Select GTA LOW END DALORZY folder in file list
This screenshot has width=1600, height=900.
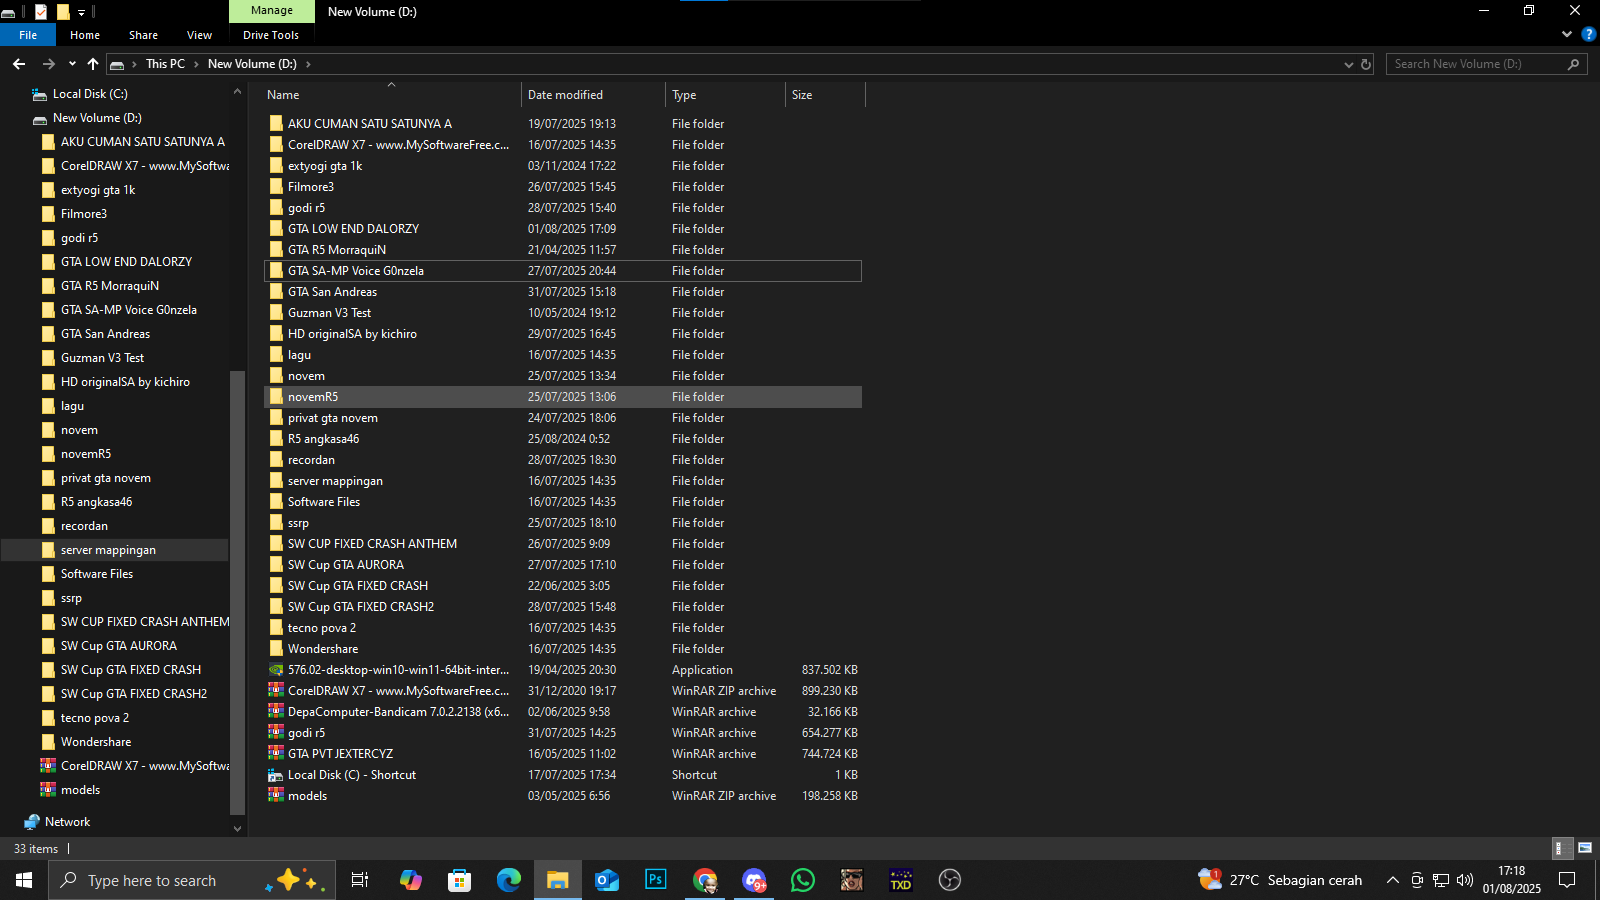coord(353,229)
